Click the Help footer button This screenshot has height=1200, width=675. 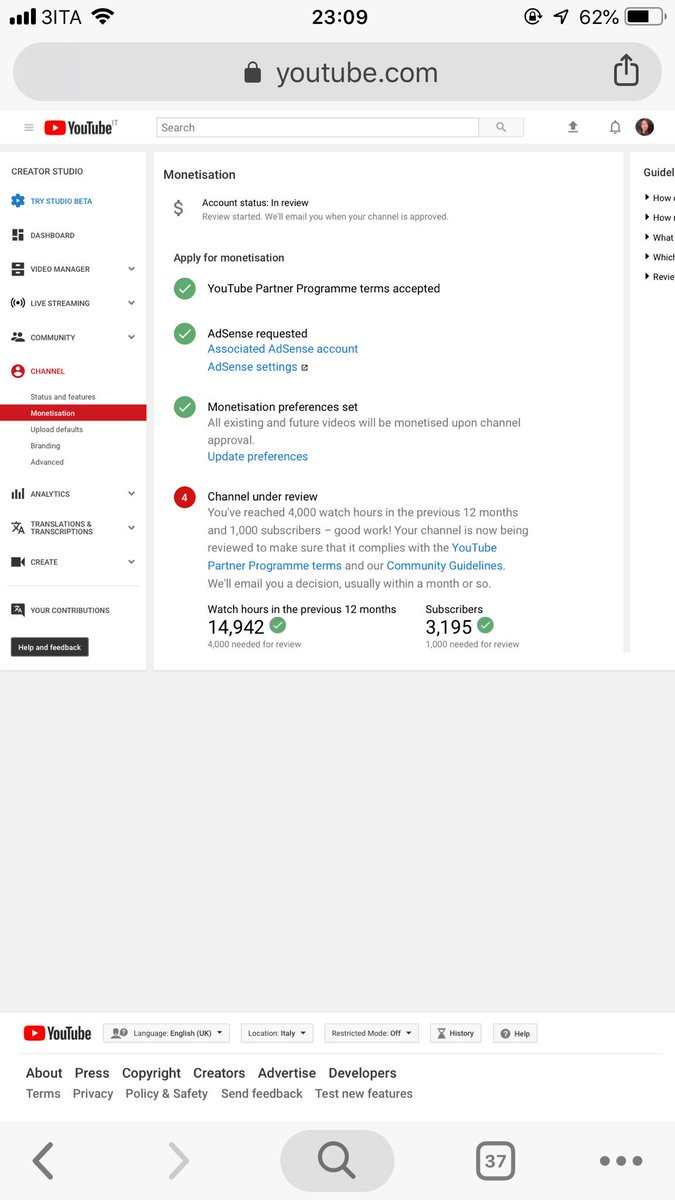(515, 1033)
